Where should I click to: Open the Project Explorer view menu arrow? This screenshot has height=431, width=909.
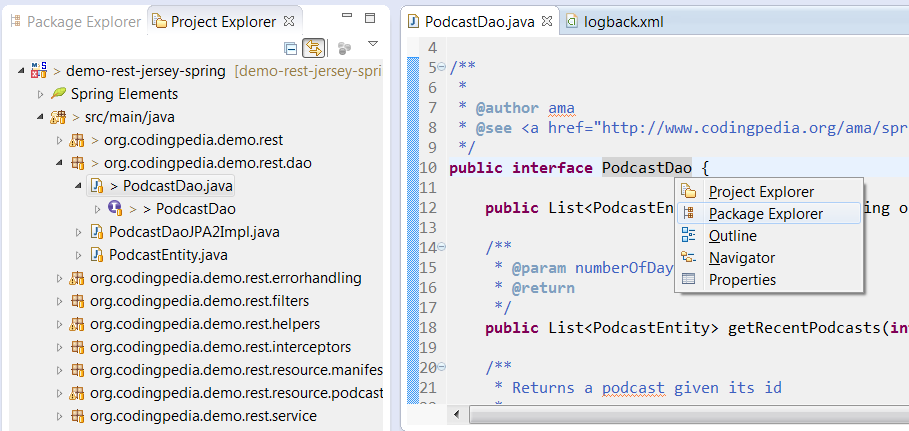pos(373,45)
